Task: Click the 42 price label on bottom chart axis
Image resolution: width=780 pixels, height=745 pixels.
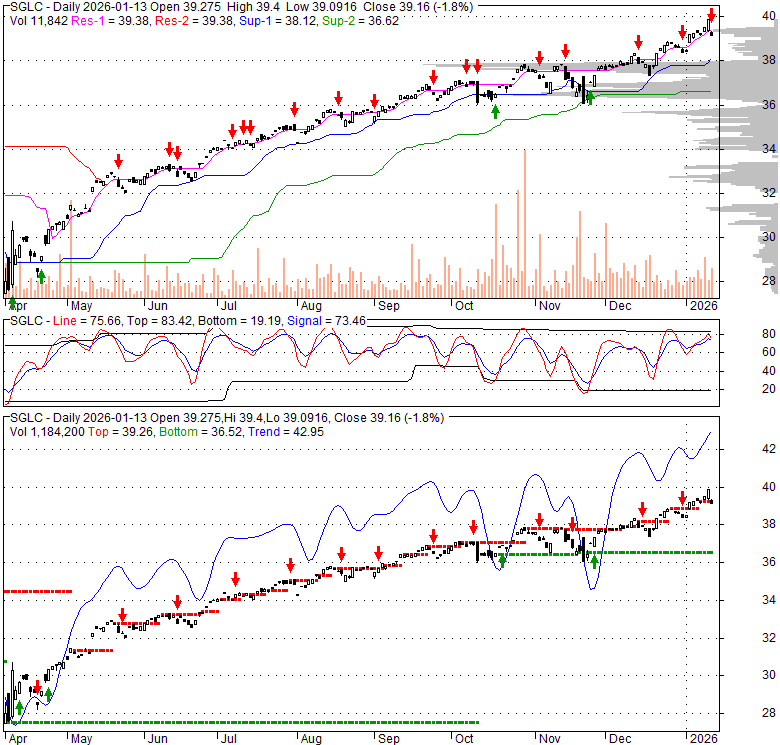Action: (x=769, y=449)
